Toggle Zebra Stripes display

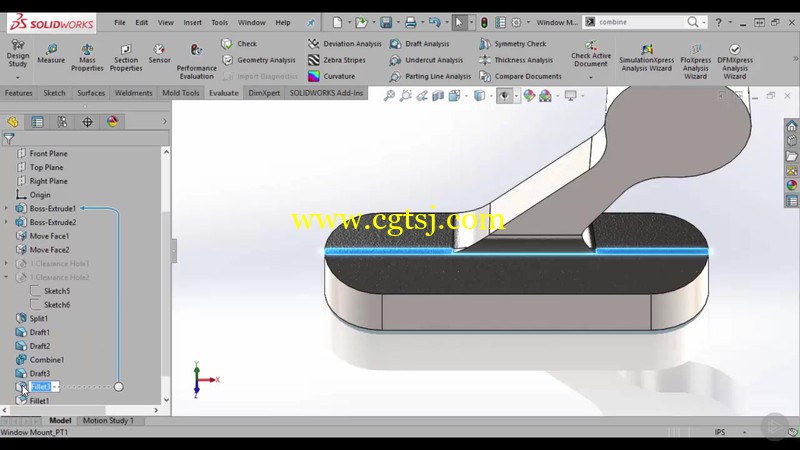click(337, 60)
